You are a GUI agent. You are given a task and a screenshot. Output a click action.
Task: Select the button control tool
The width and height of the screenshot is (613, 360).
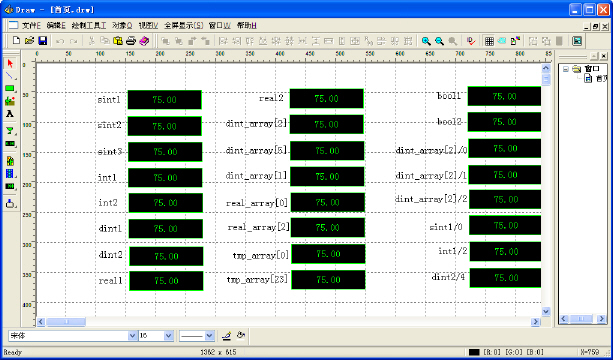(10, 203)
